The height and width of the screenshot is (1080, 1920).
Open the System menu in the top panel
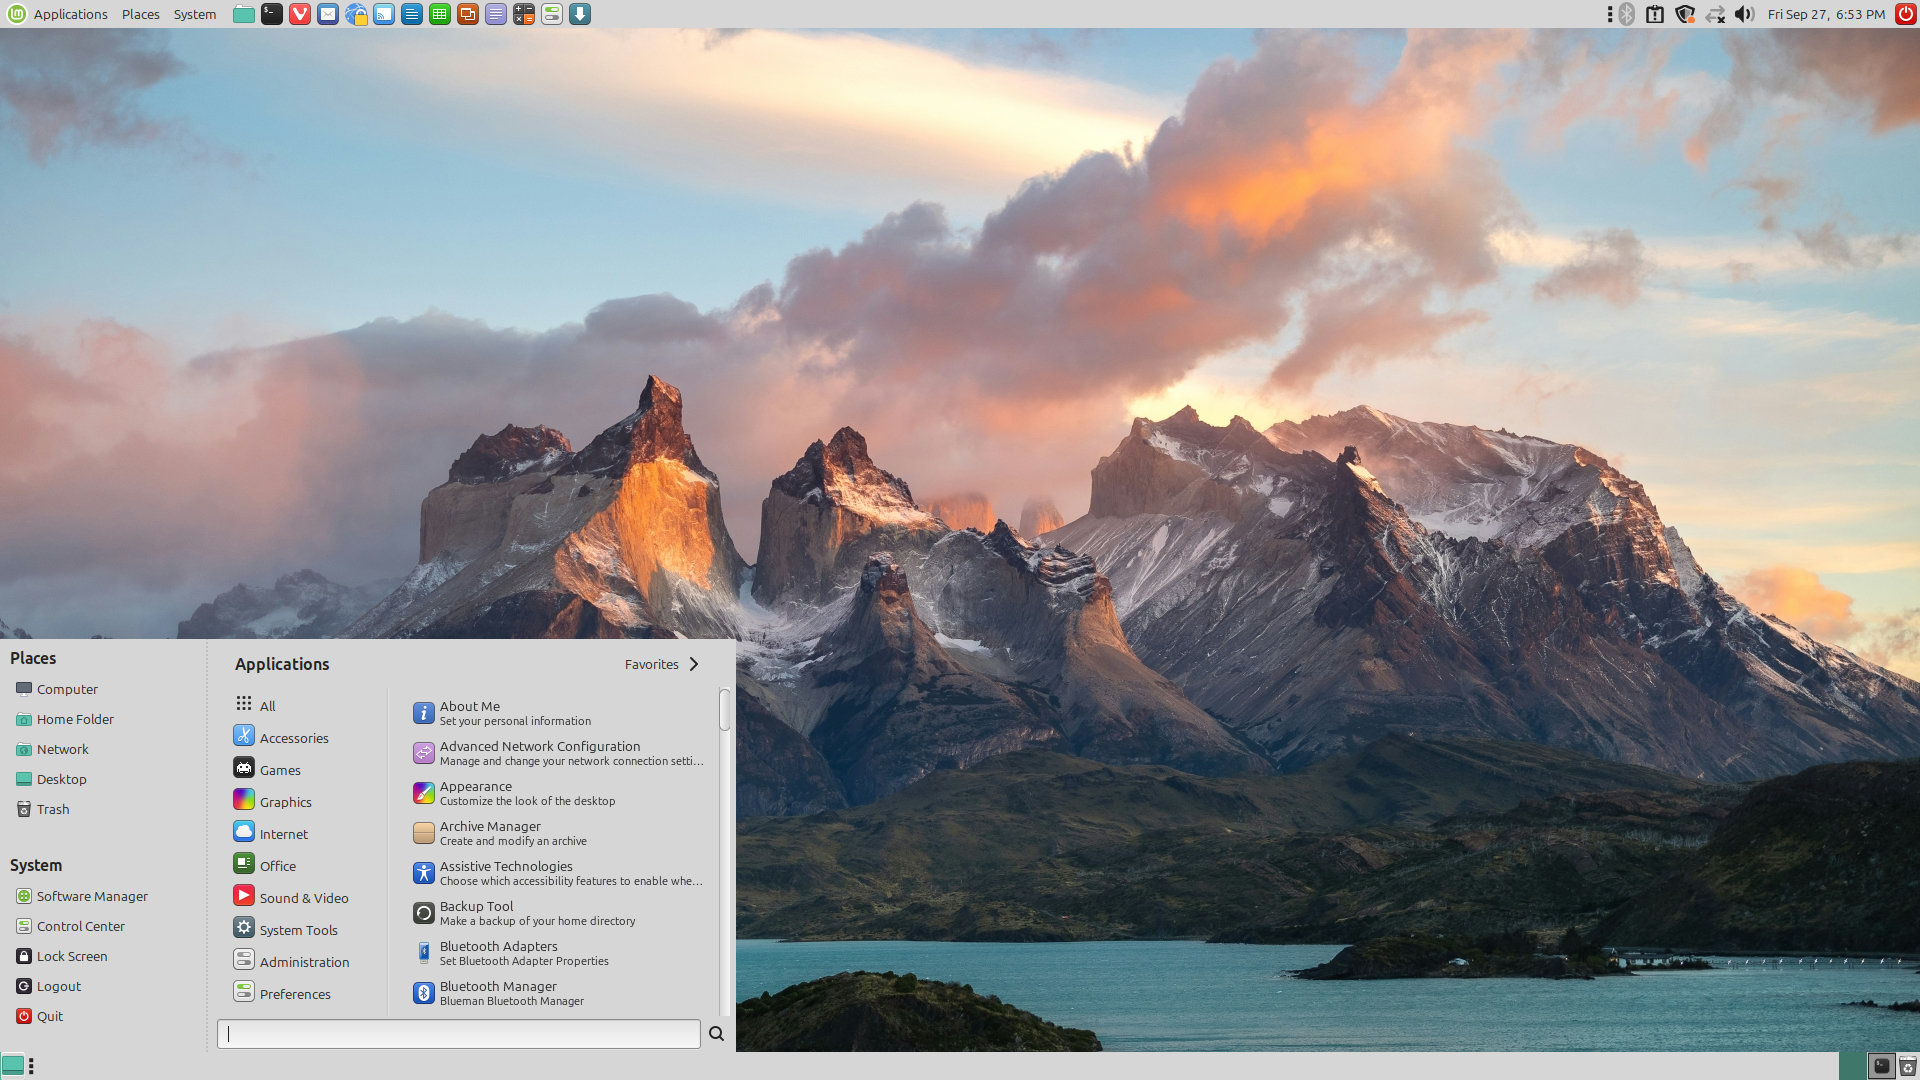point(194,14)
